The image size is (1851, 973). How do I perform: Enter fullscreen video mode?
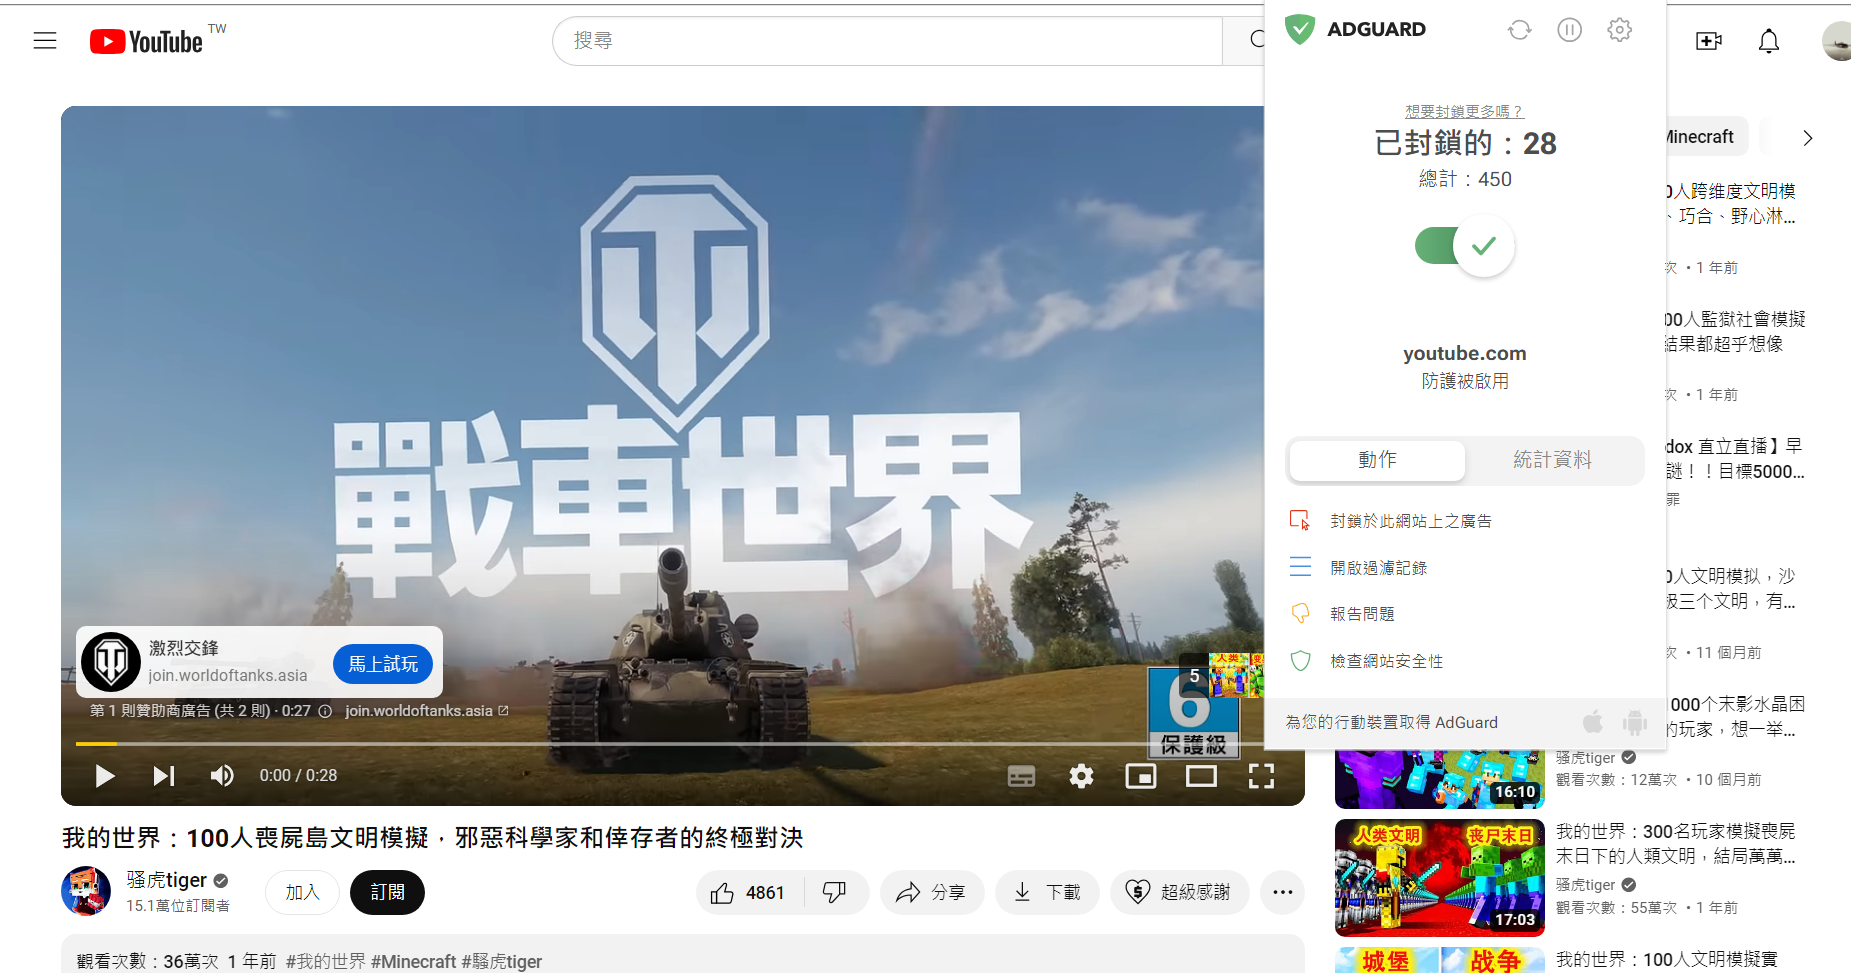pos(1261,776)
